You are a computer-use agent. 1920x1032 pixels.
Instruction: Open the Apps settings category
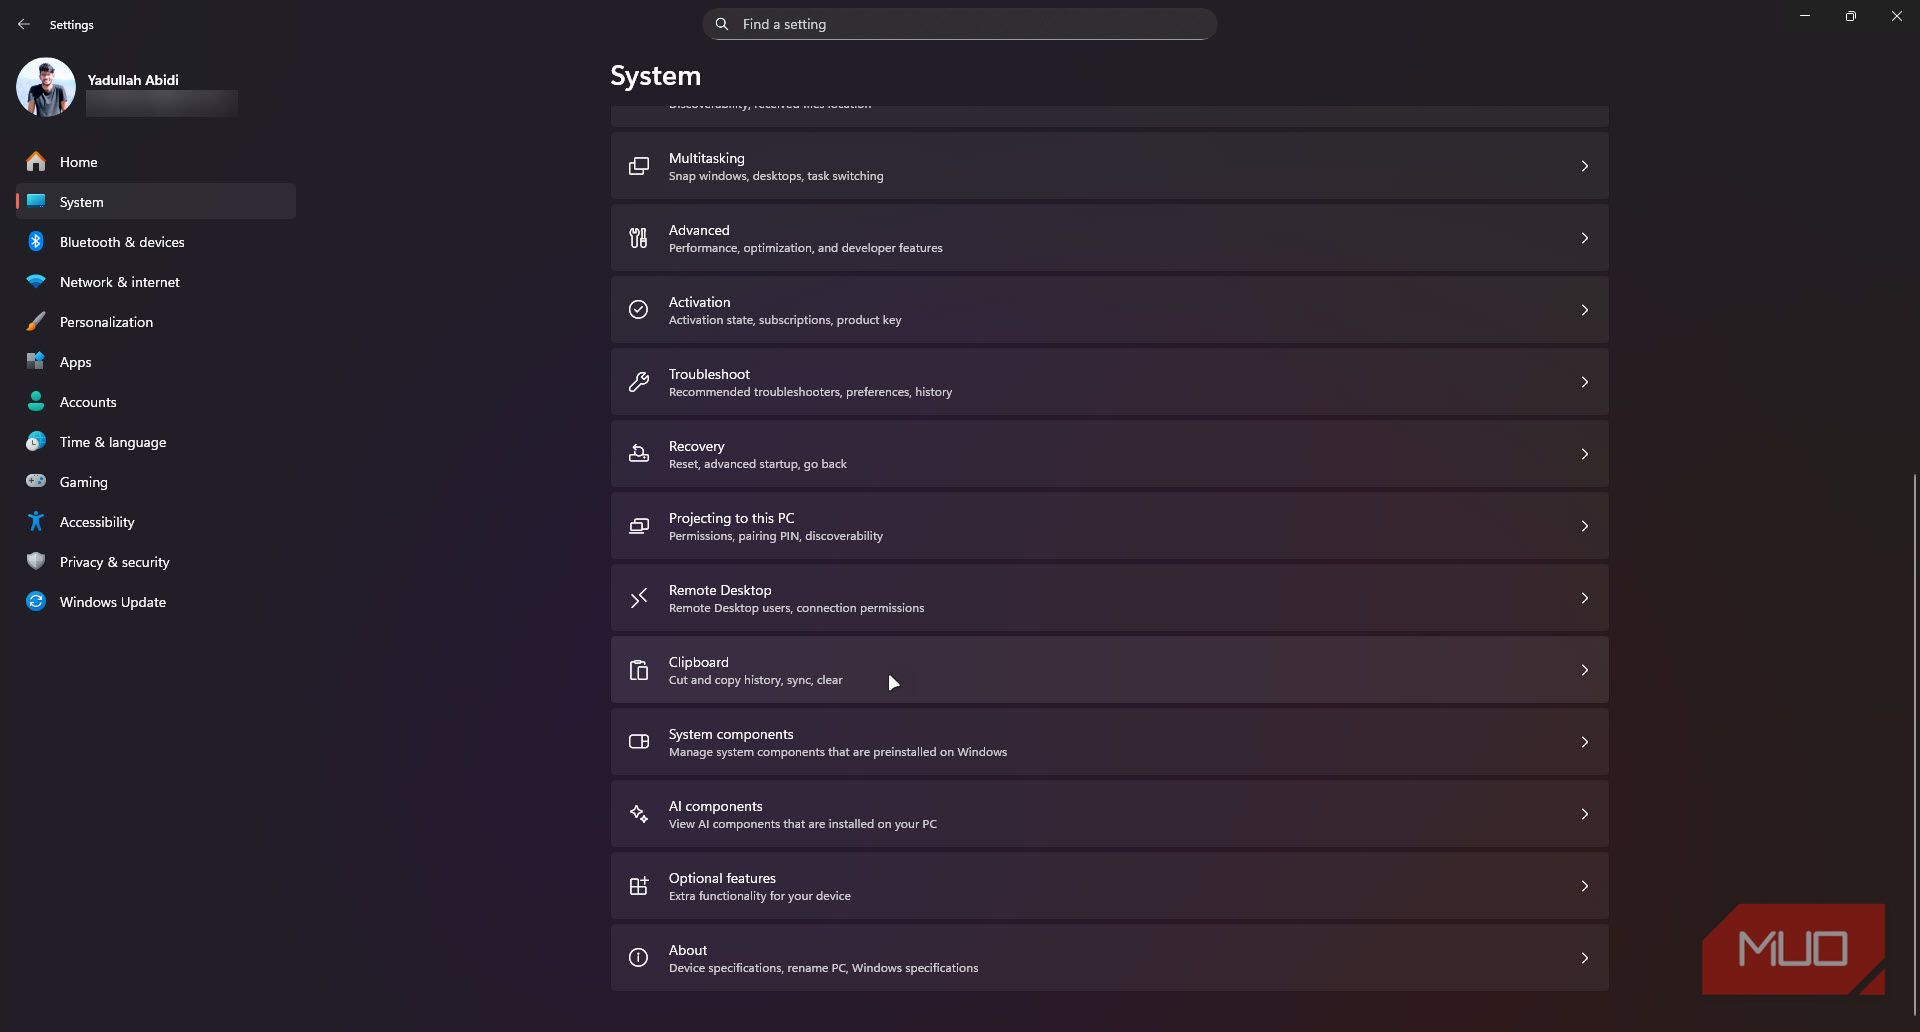click(x=156, y=361)
